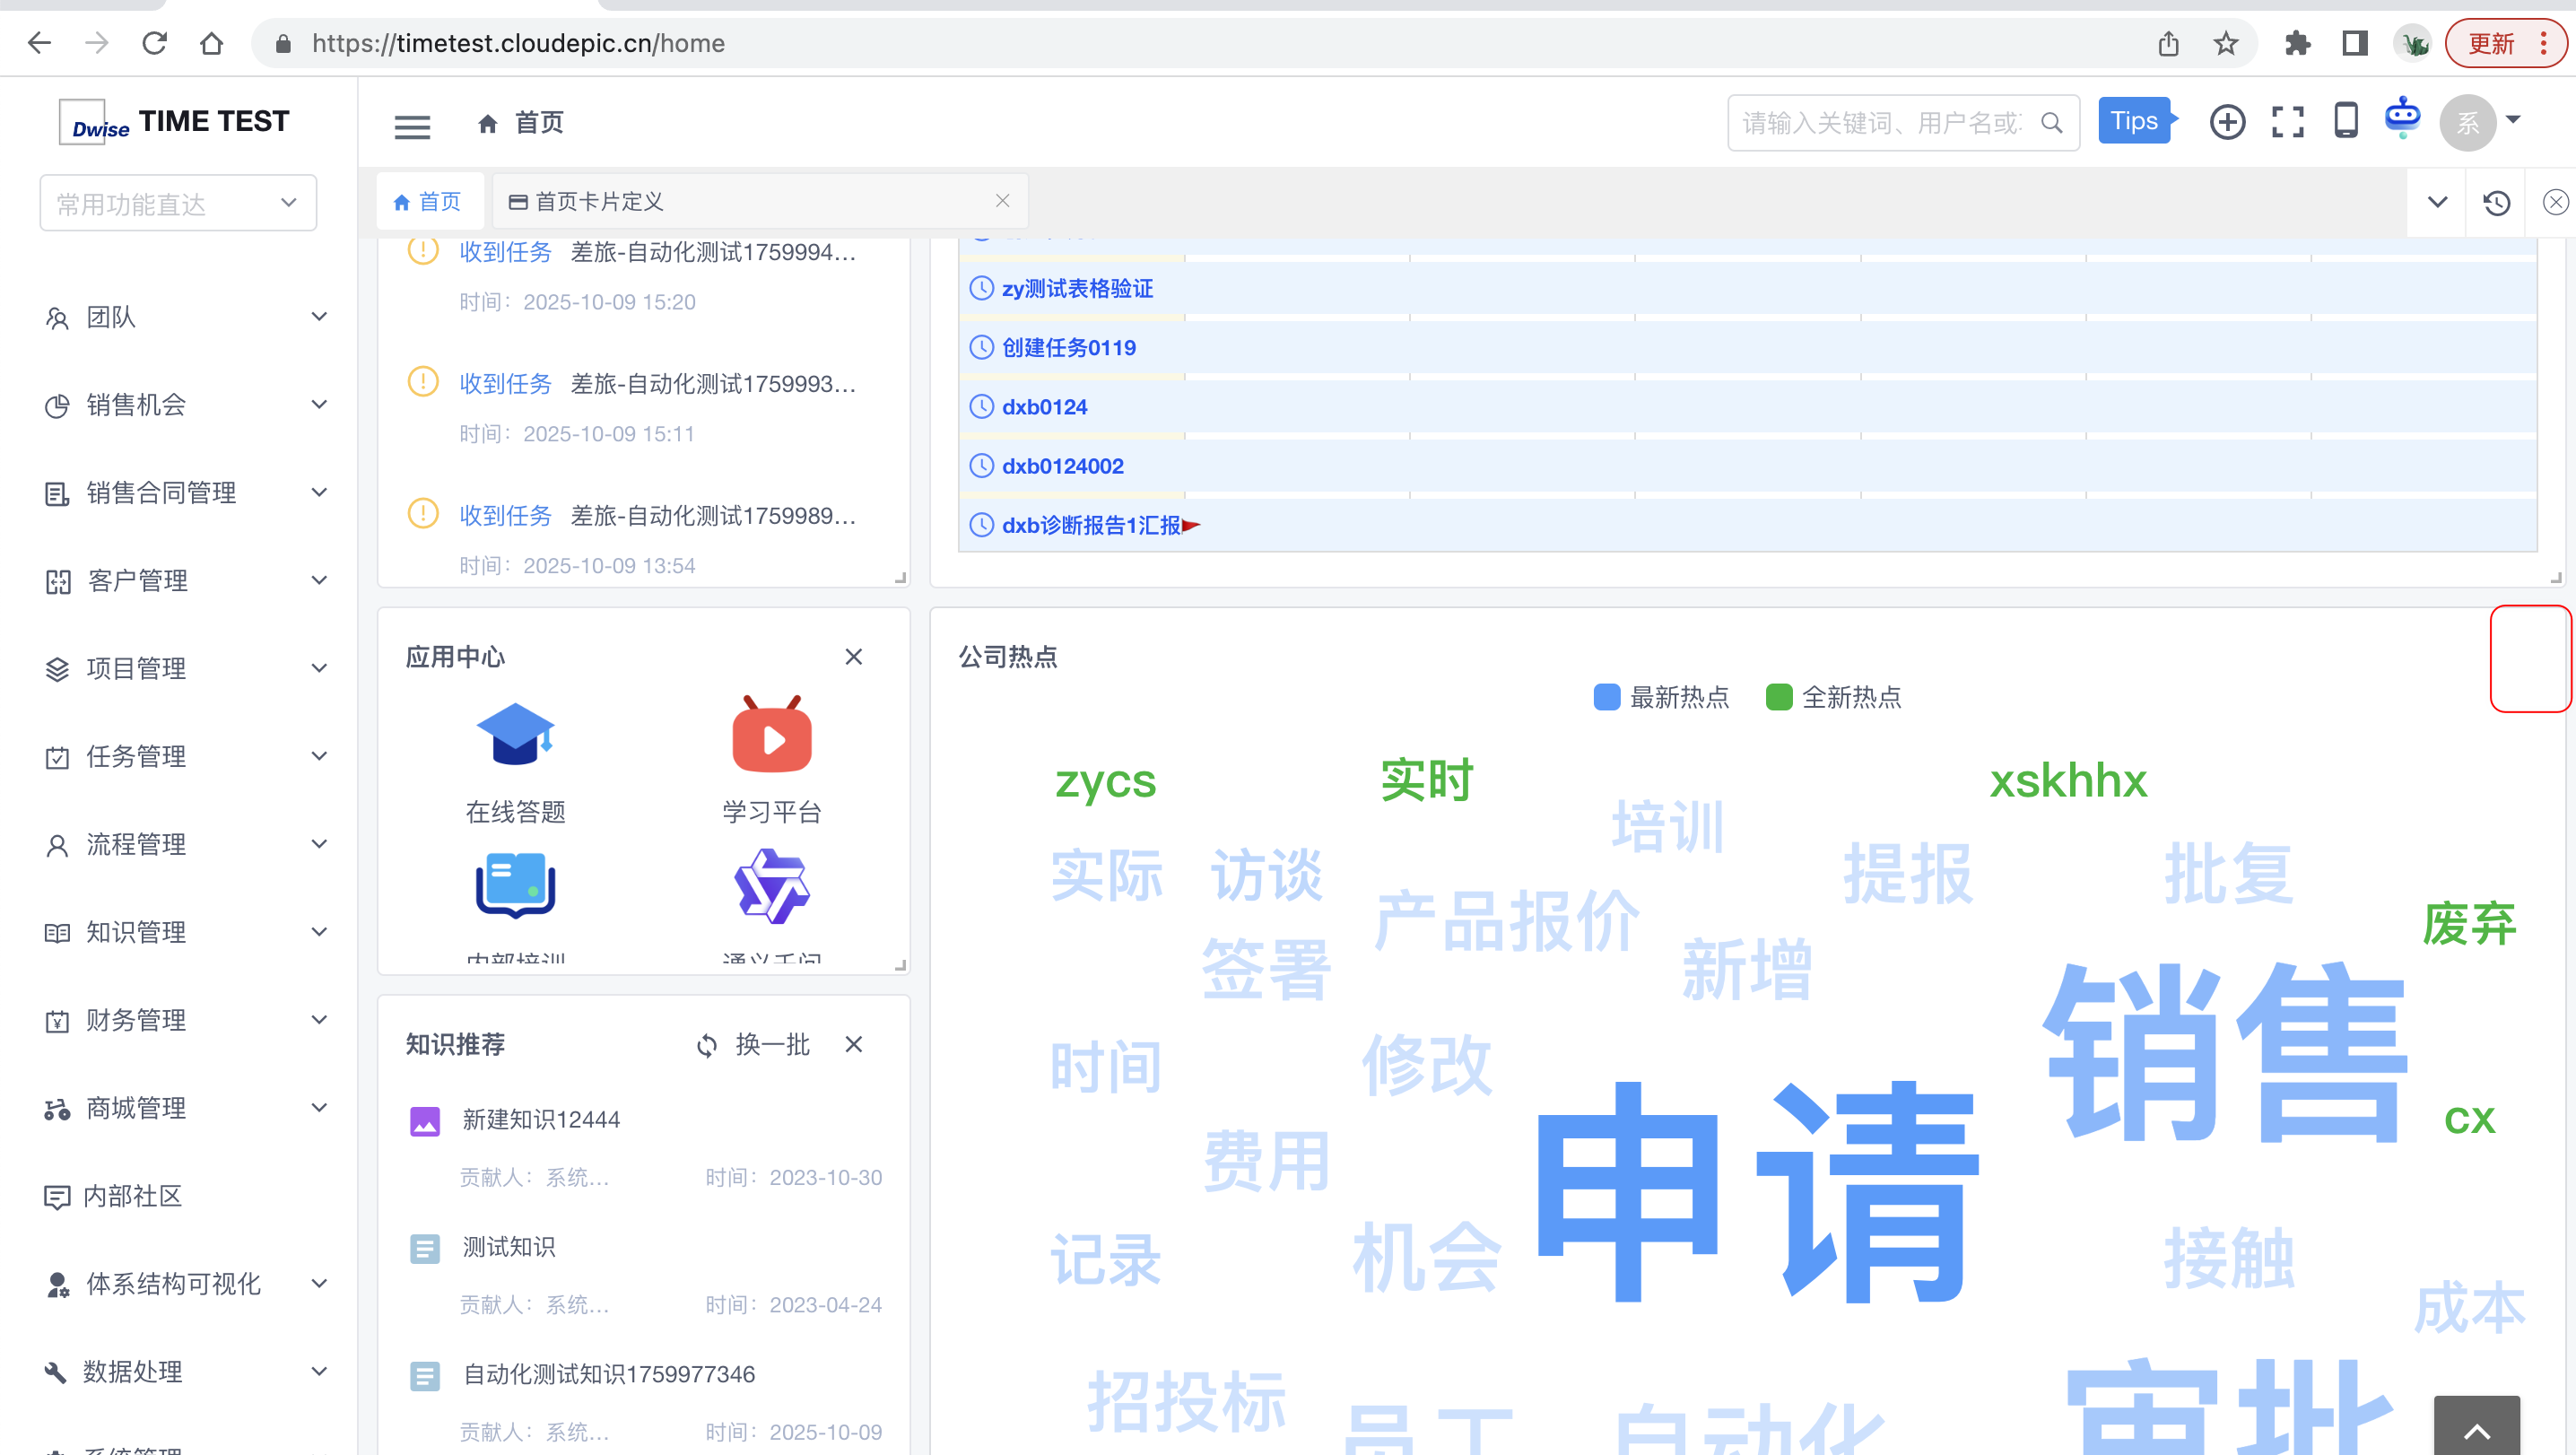
Task: Click the keyword search input field
Action: point(1880,123)
